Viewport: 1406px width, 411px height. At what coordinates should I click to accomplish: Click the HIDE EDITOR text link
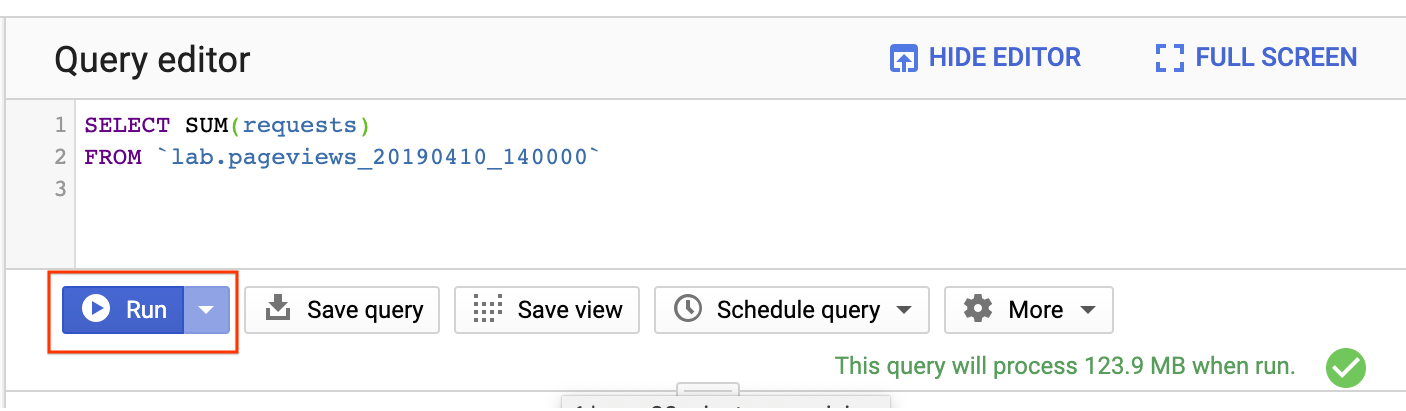point(1004,58)
